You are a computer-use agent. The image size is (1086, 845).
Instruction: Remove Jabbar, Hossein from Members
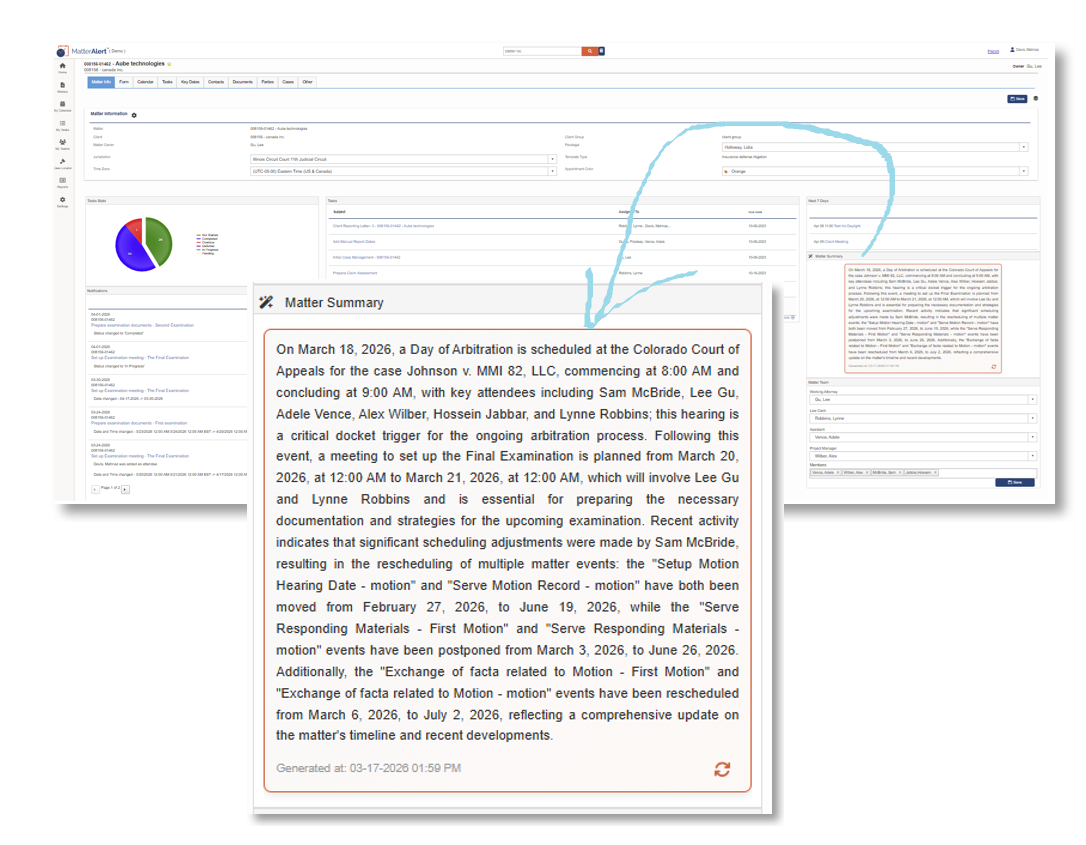(x=936, y=472)
